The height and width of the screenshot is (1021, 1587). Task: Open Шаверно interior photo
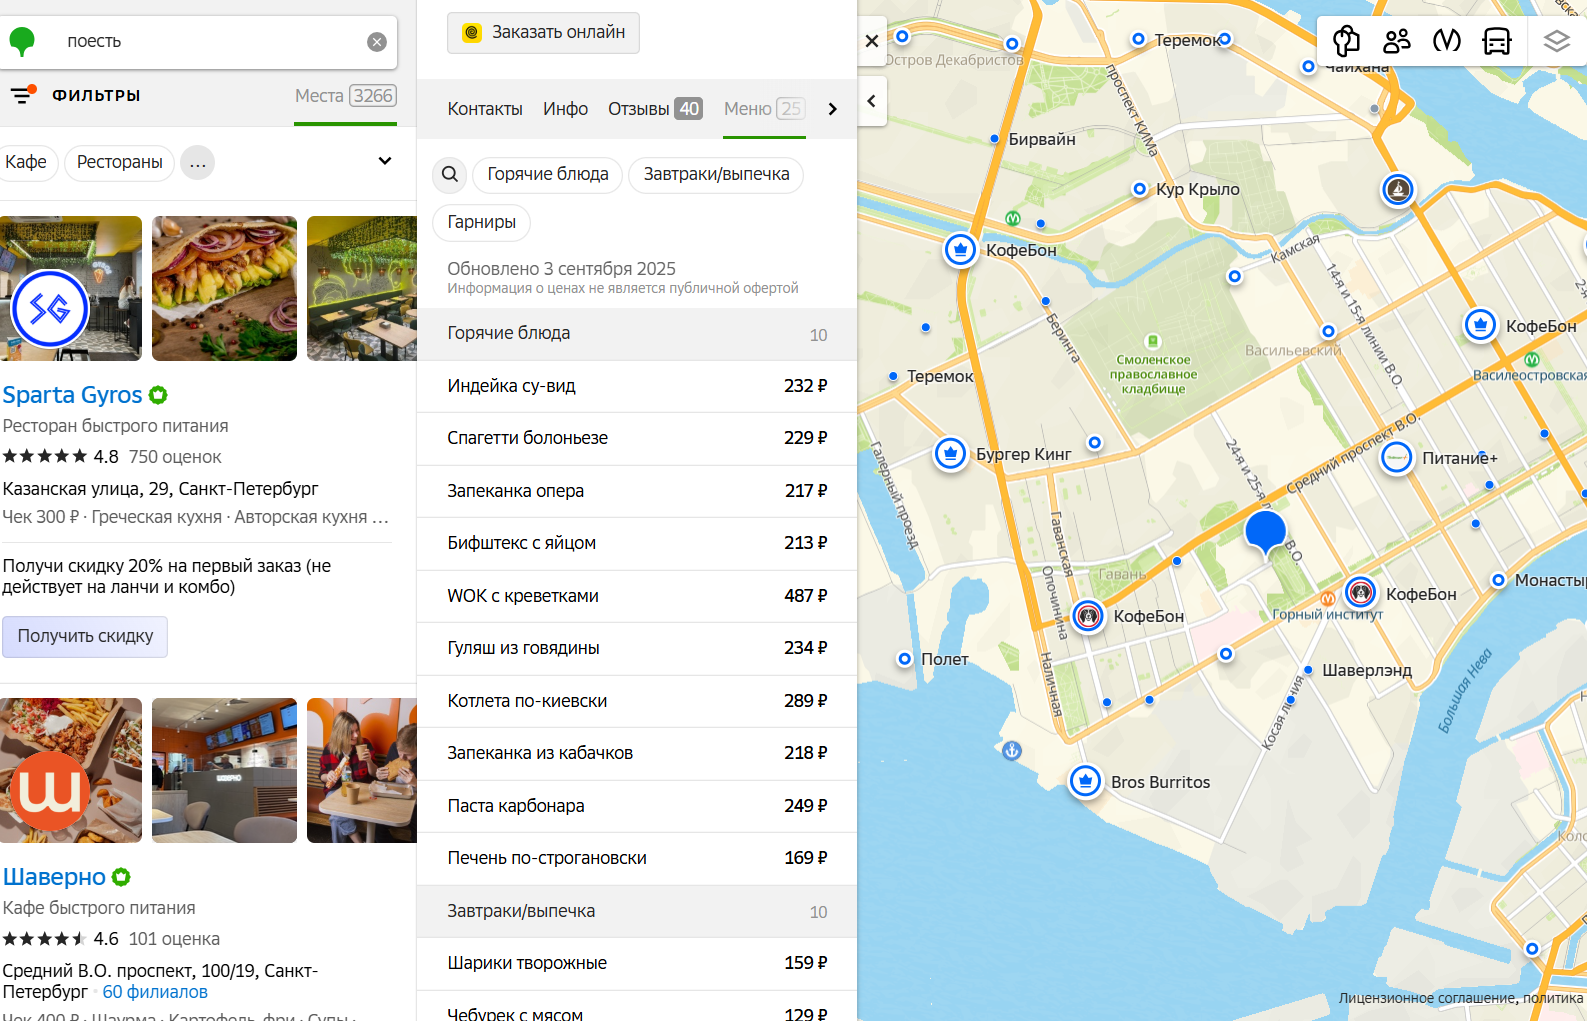tap(224, 770)
